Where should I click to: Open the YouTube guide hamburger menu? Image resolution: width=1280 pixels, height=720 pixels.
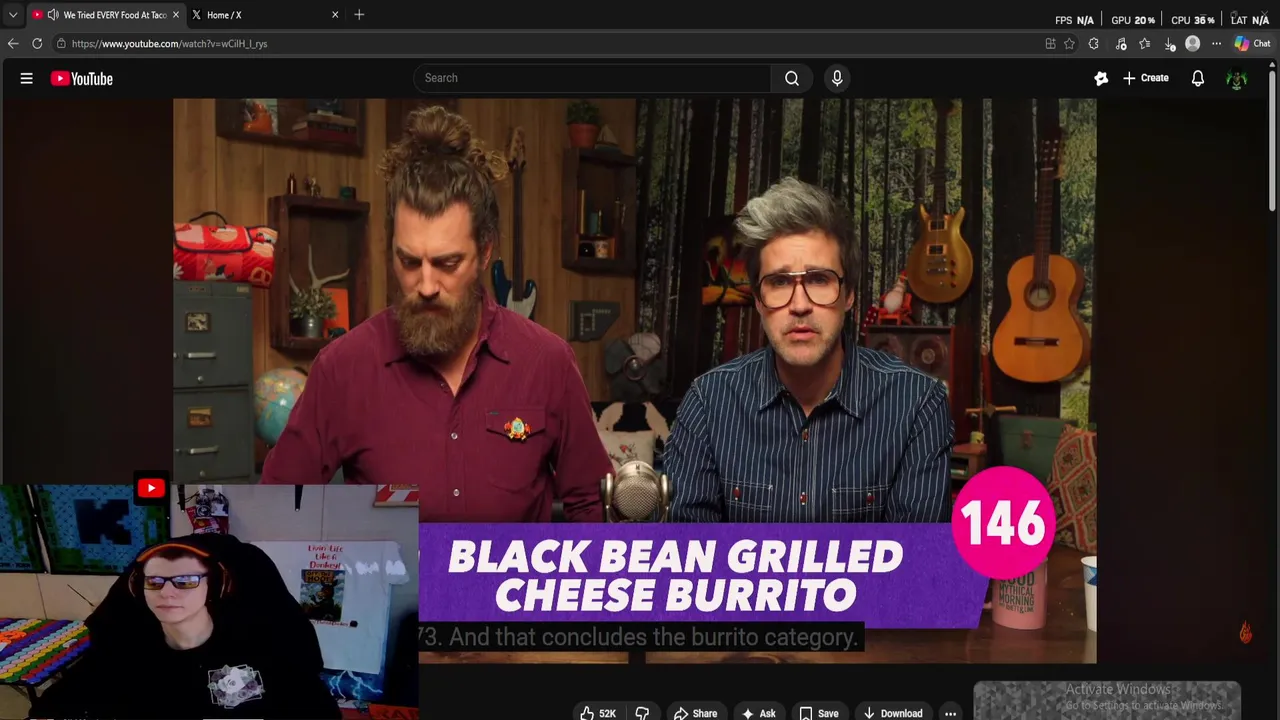pos(27,78)
